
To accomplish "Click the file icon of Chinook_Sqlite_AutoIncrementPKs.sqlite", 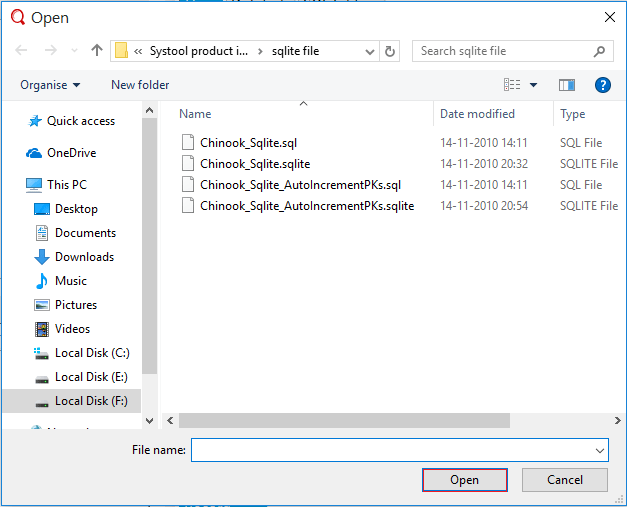I will point(188,205).
